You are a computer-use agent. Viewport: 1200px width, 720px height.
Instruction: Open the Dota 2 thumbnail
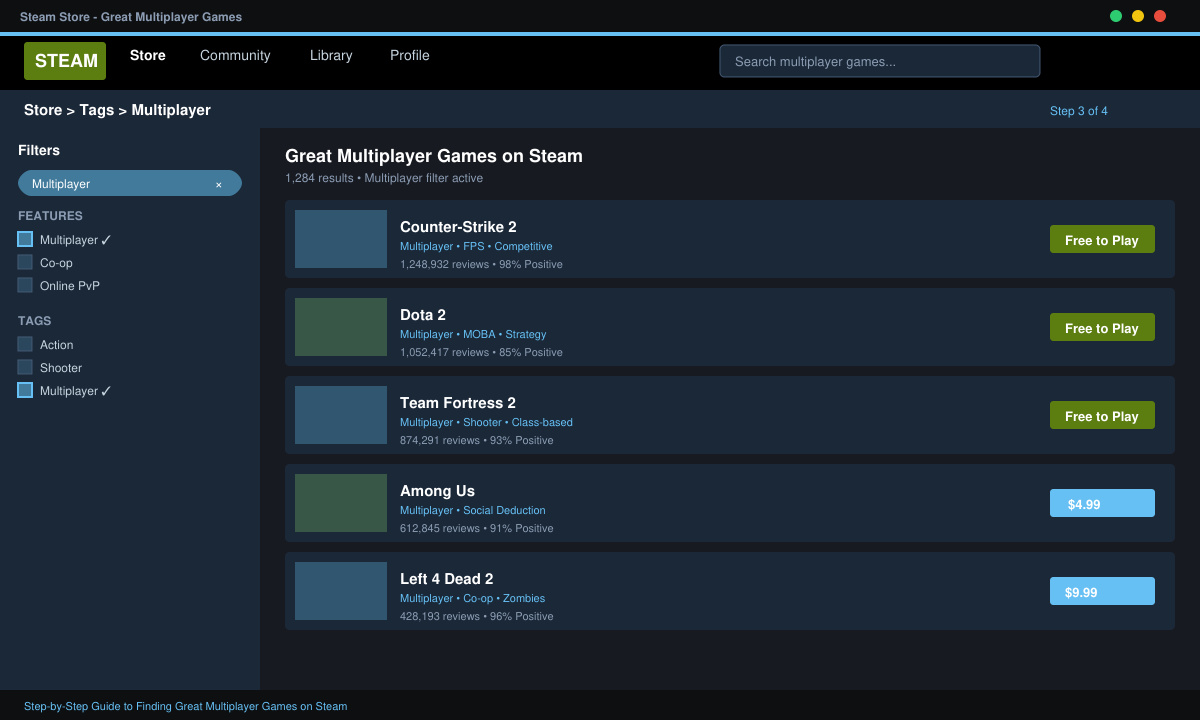pyautogui.click(x=341, y=327)
